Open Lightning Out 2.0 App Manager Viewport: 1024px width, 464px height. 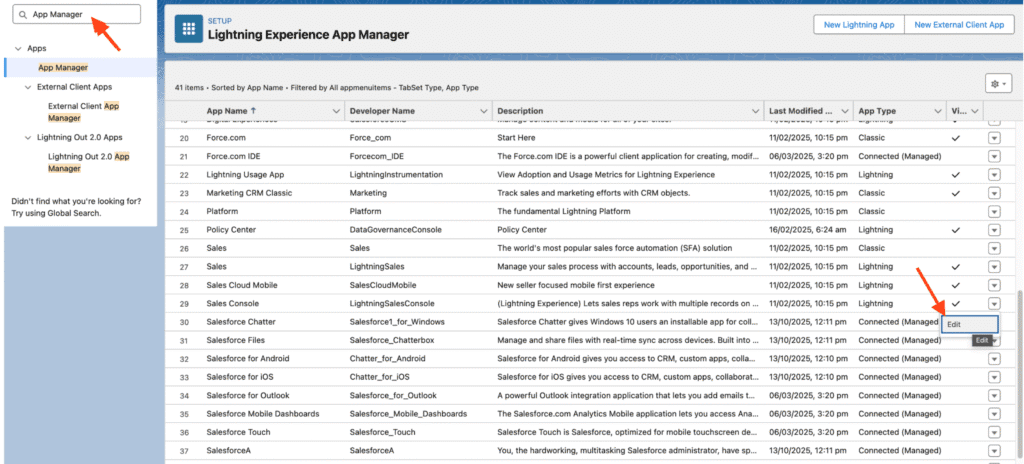tap(89, 163)
